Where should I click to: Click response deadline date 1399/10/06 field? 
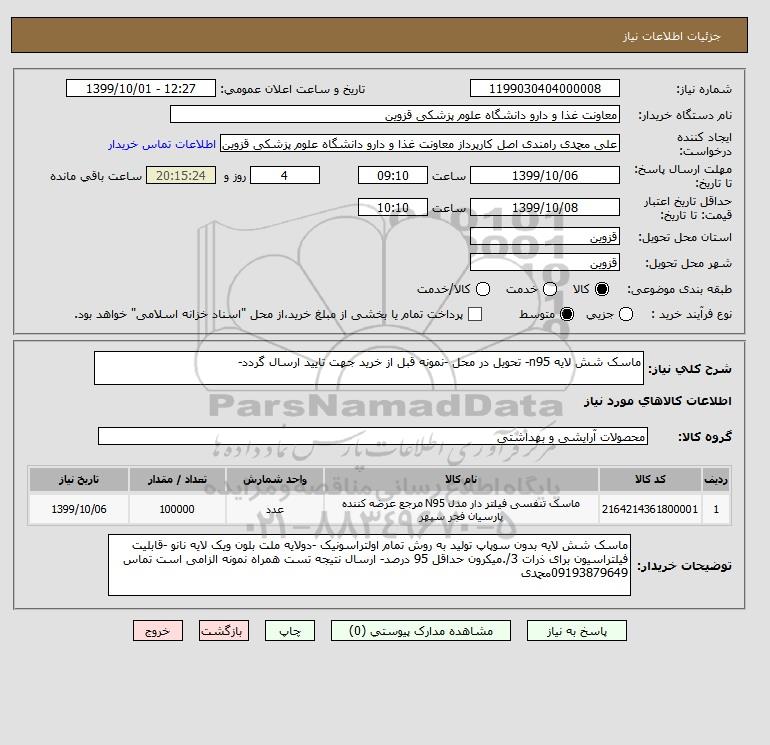[x=545, y=175]
